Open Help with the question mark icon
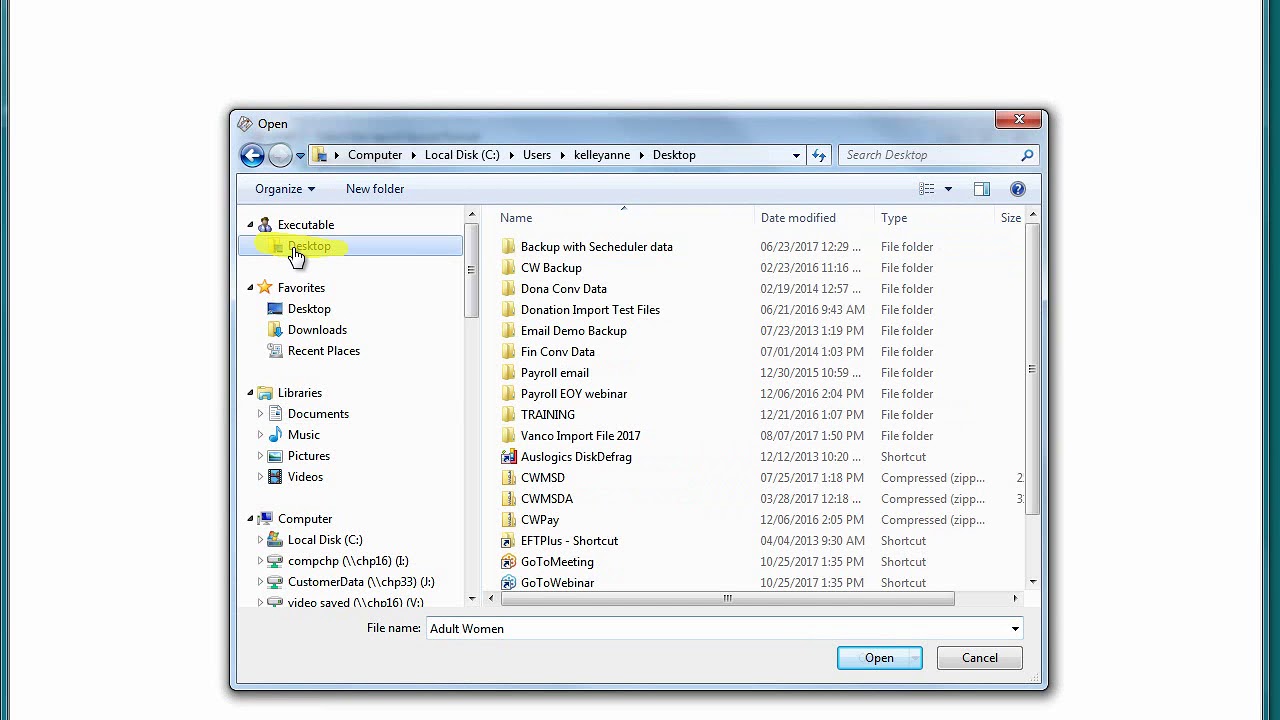The image size is (1280, 720). click(x=1017, y=188)
